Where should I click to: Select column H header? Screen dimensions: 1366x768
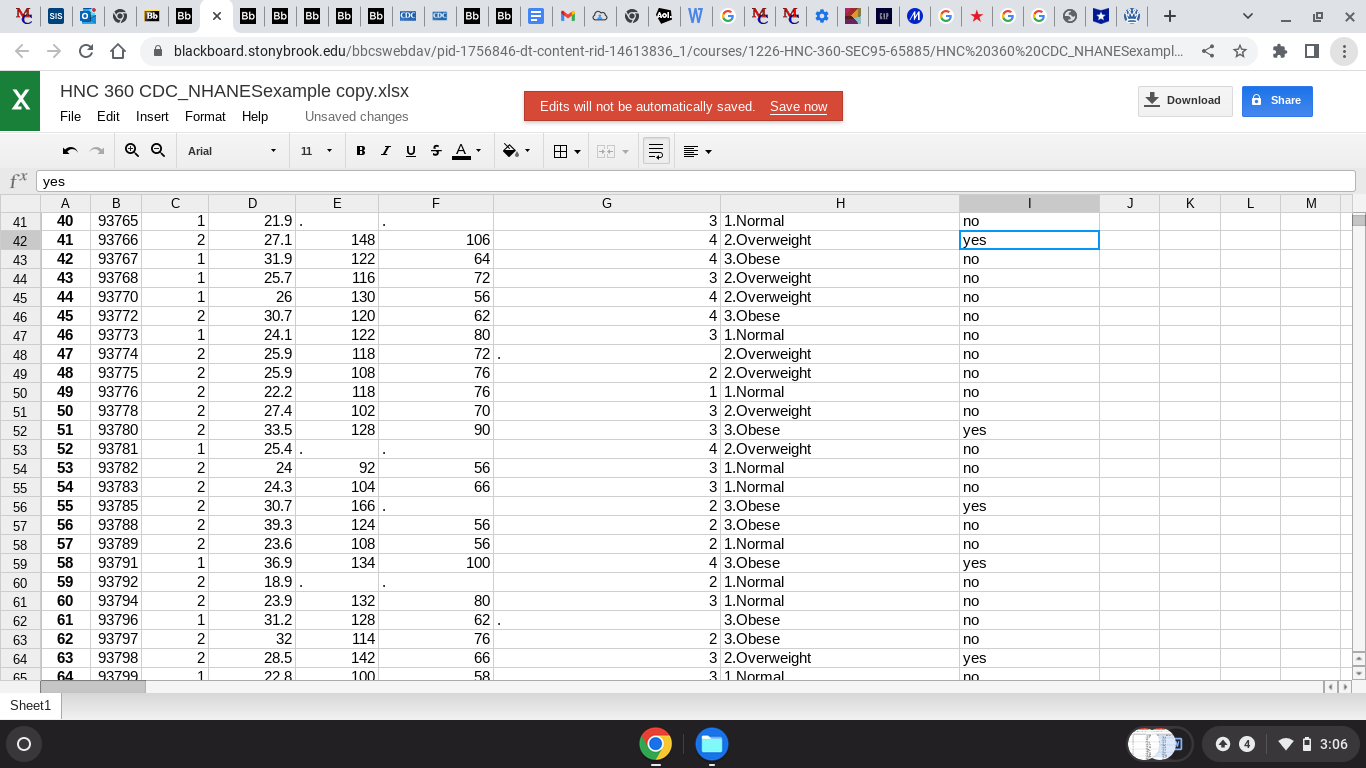coord(840,203)
